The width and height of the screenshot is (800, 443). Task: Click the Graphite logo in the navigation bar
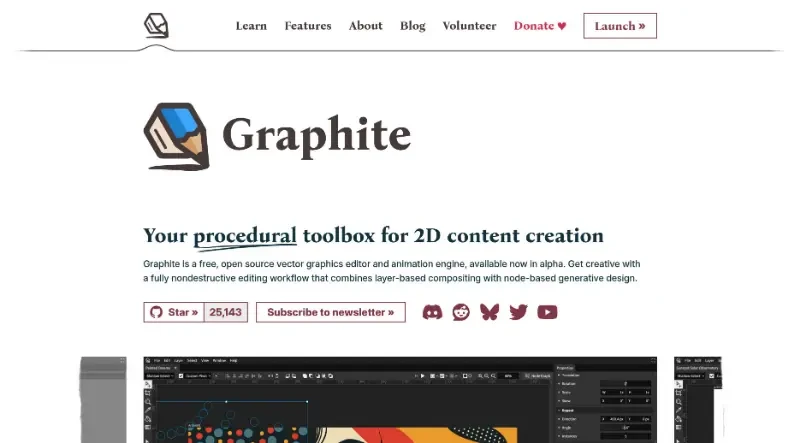[x=156, y=25]
